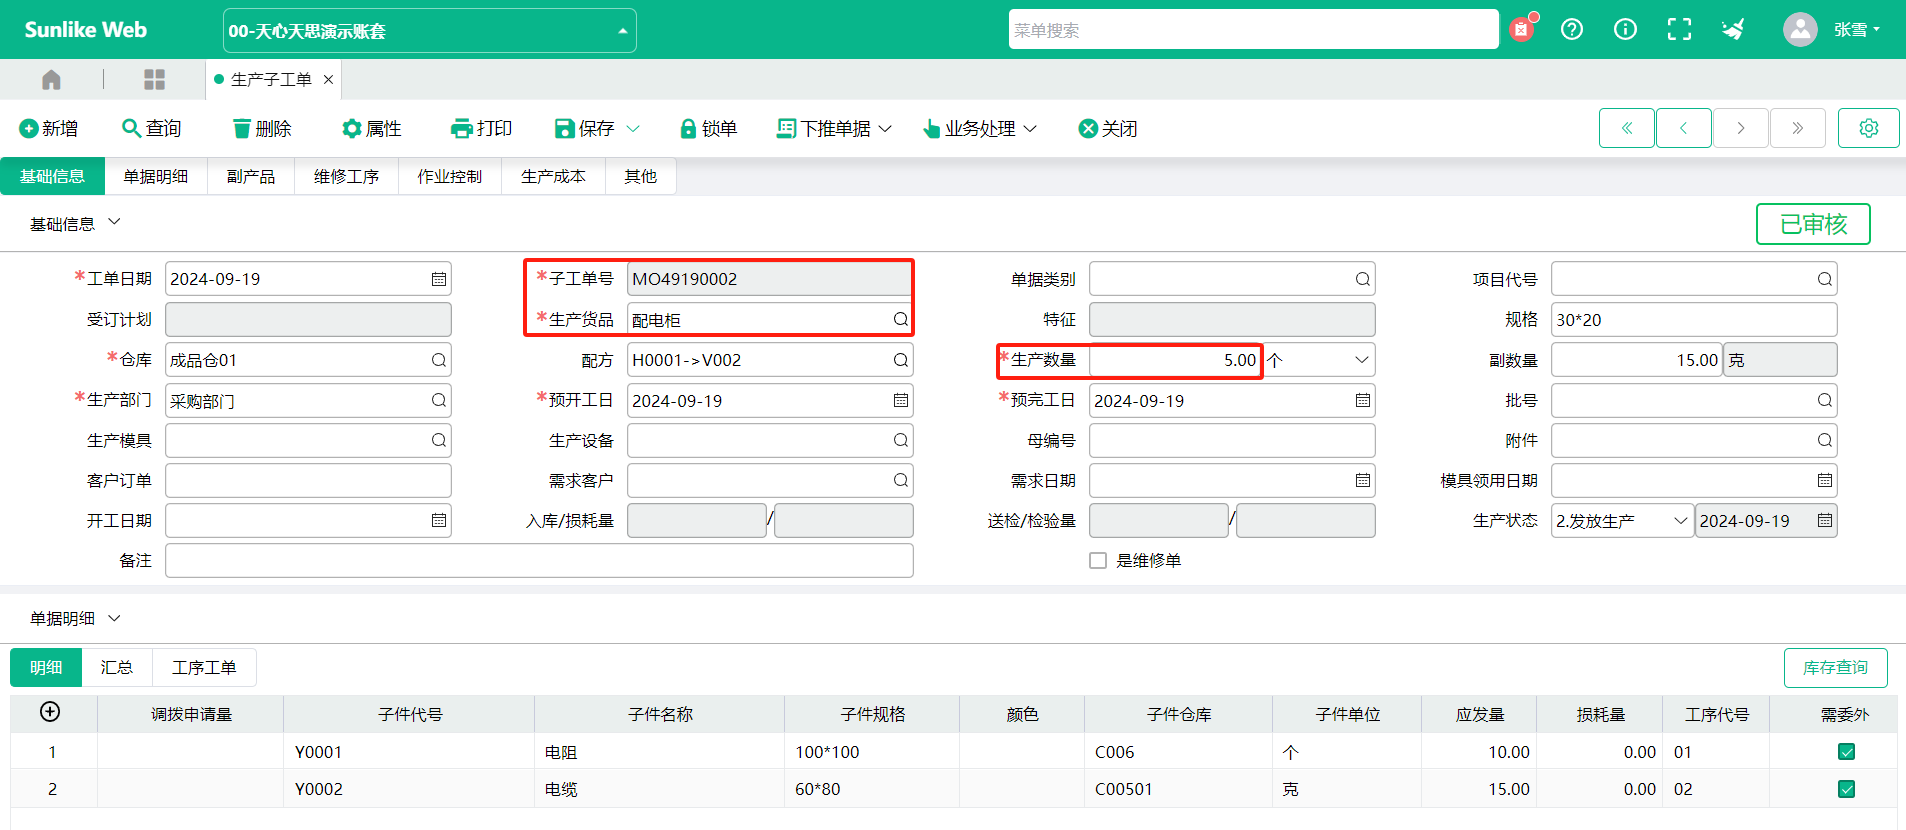
Task: Toggle 需委外 checkbox for row Y0001
Action: coord(1846,752)
